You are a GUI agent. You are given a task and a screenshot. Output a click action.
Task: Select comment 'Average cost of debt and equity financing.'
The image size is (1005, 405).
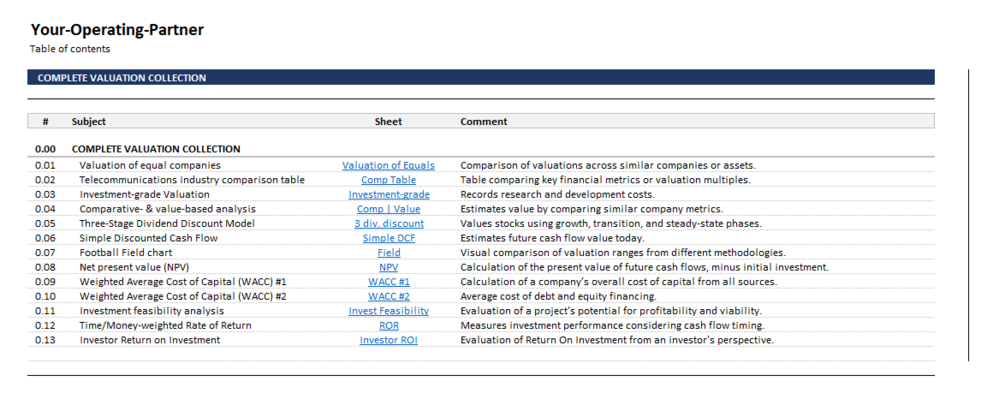(558, 297)
